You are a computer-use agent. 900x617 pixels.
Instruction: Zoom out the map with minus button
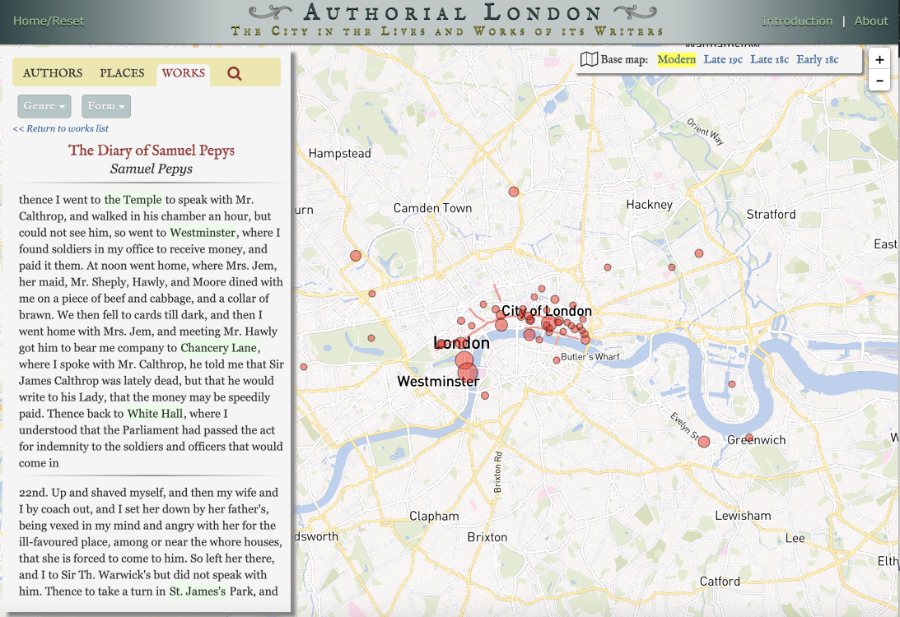click(x=879, y=81)
